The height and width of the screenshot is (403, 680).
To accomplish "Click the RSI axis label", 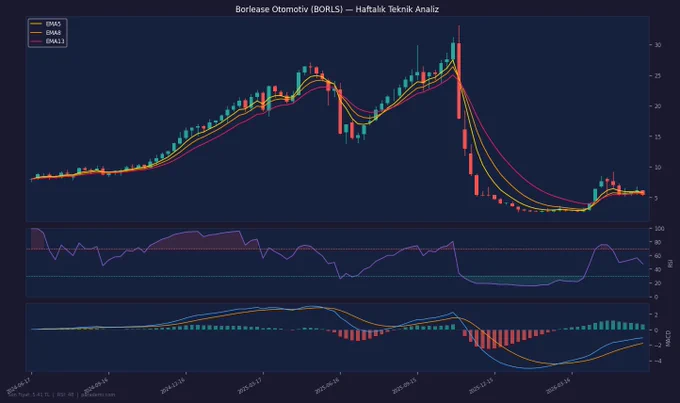I will [670, 263].
